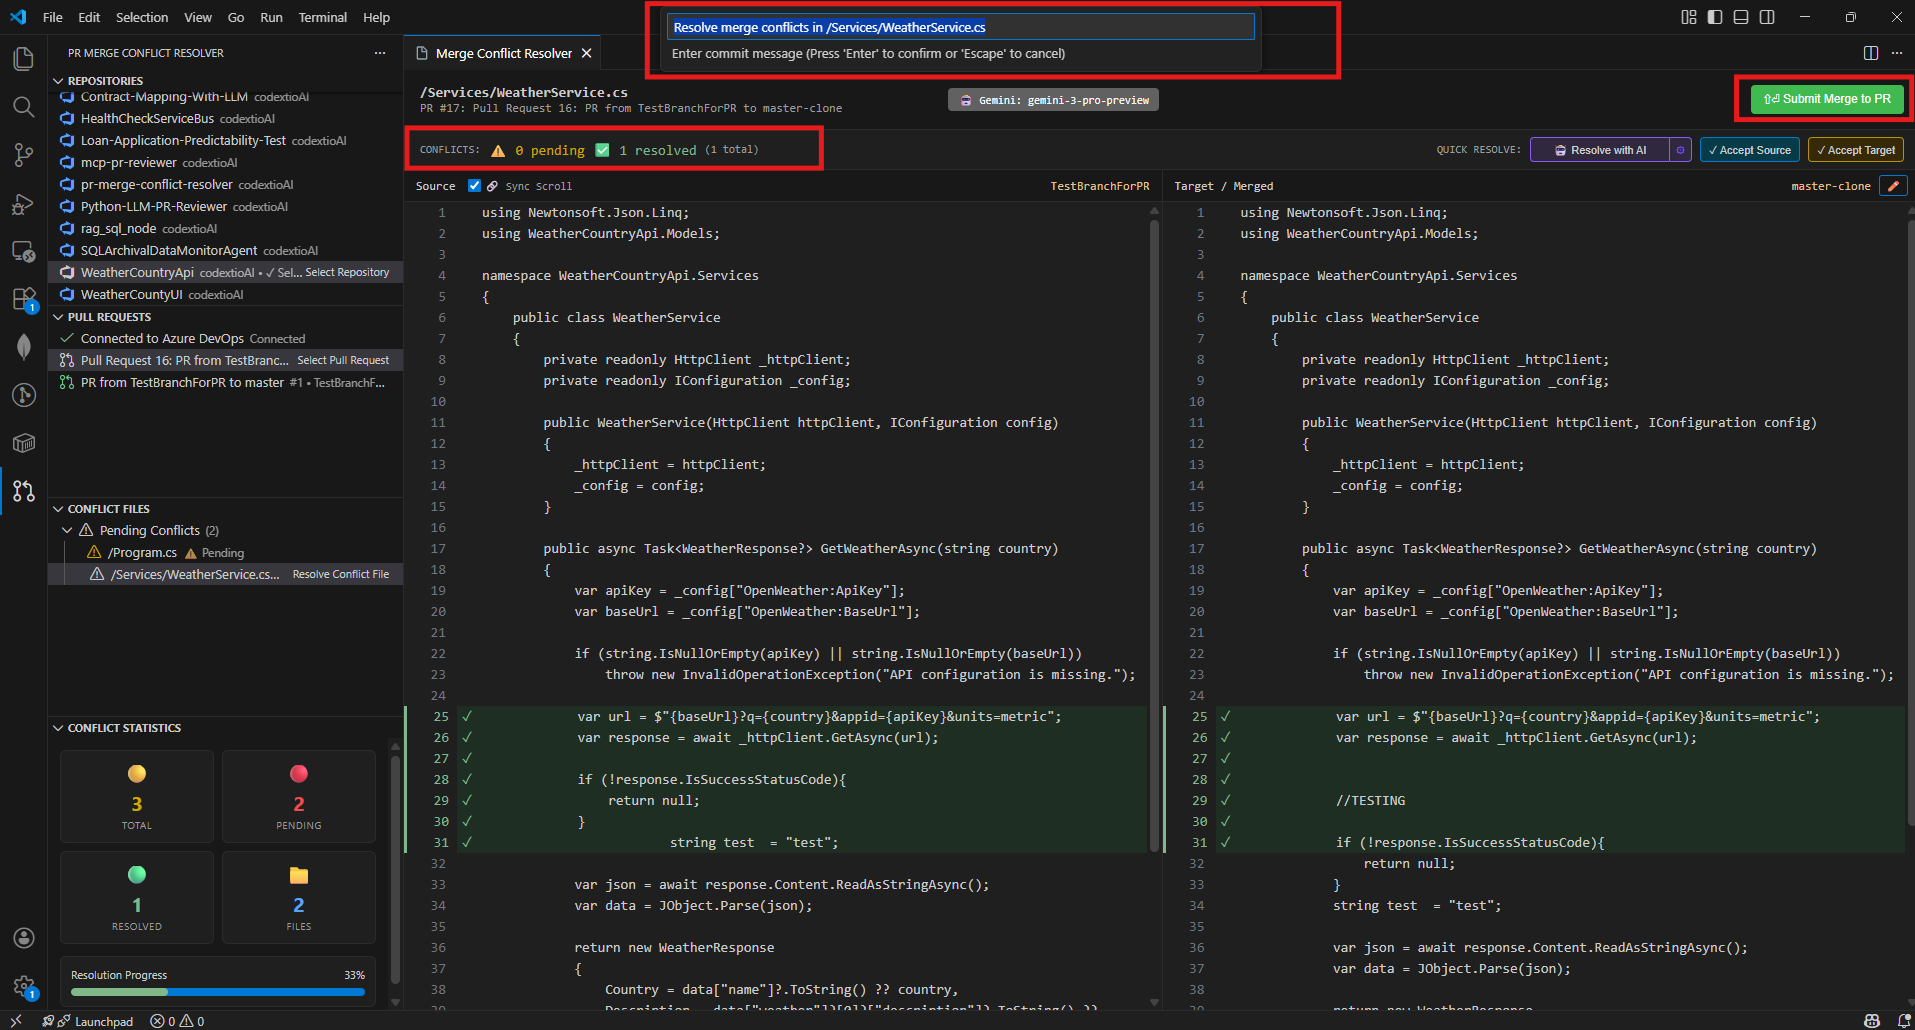
Task: Open the Selection menu
Action: point(142,17)
